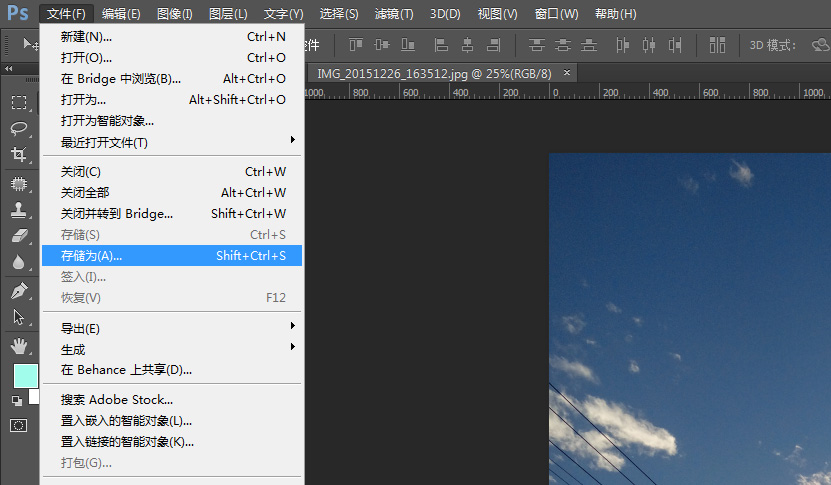Open the 窗口(W) menu

point(556,14)
